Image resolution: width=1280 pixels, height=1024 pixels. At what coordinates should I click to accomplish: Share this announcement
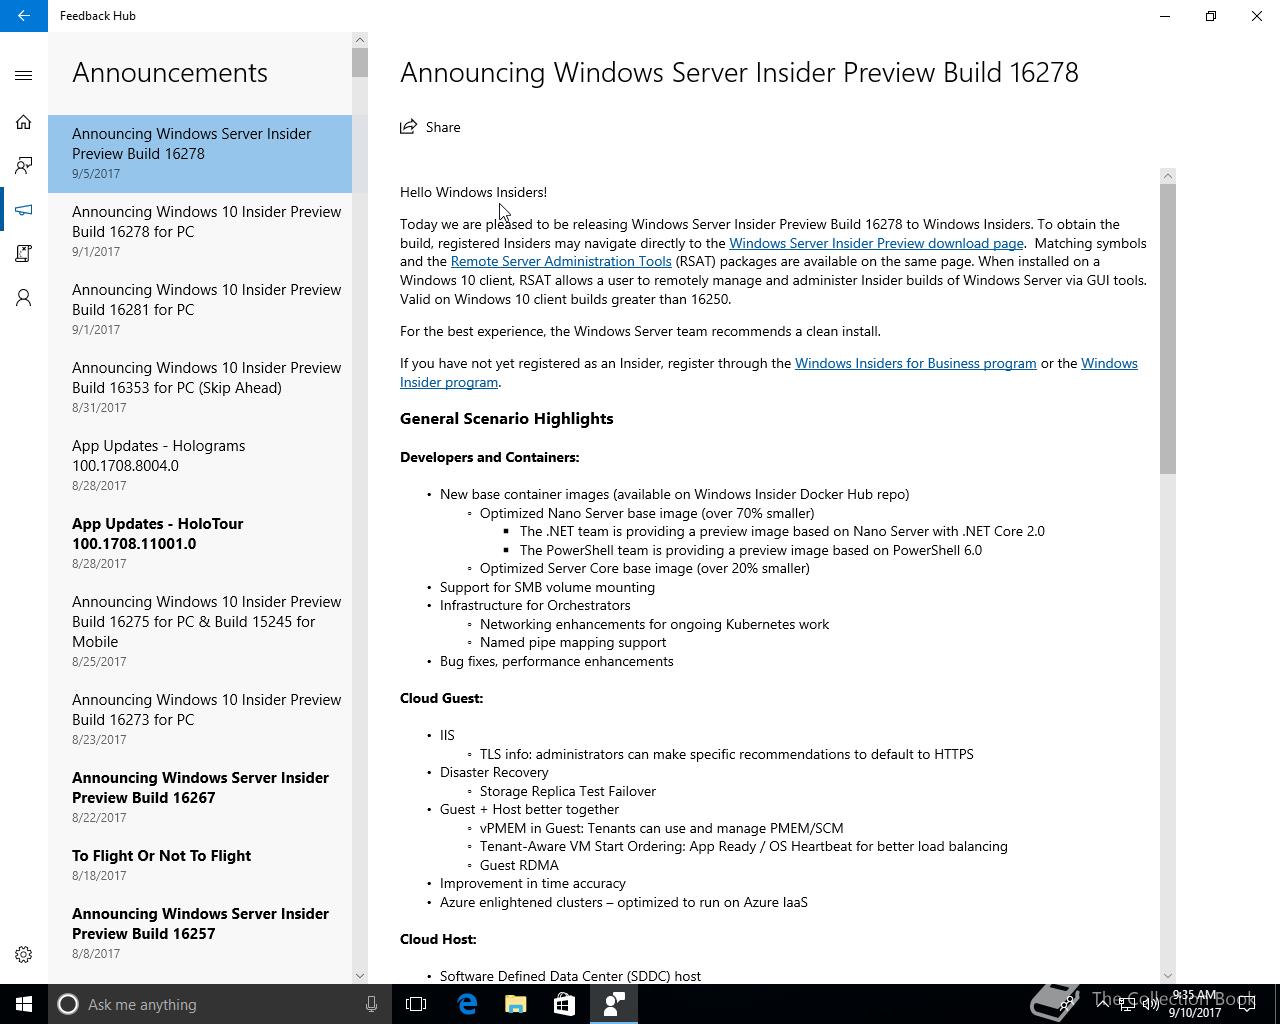[430, 127]
